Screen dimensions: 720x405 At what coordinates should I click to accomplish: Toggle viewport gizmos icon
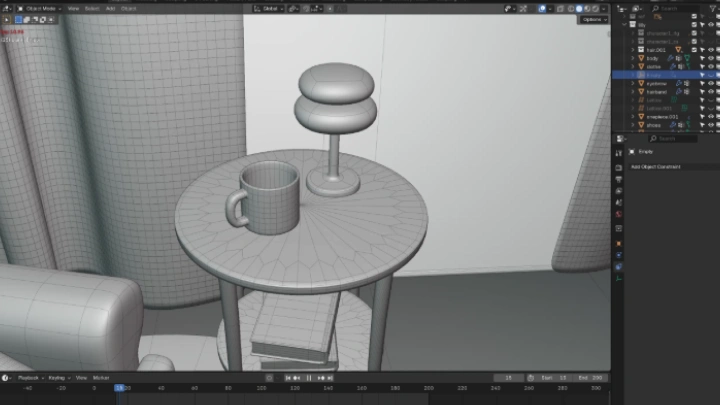tap(523, 8)
